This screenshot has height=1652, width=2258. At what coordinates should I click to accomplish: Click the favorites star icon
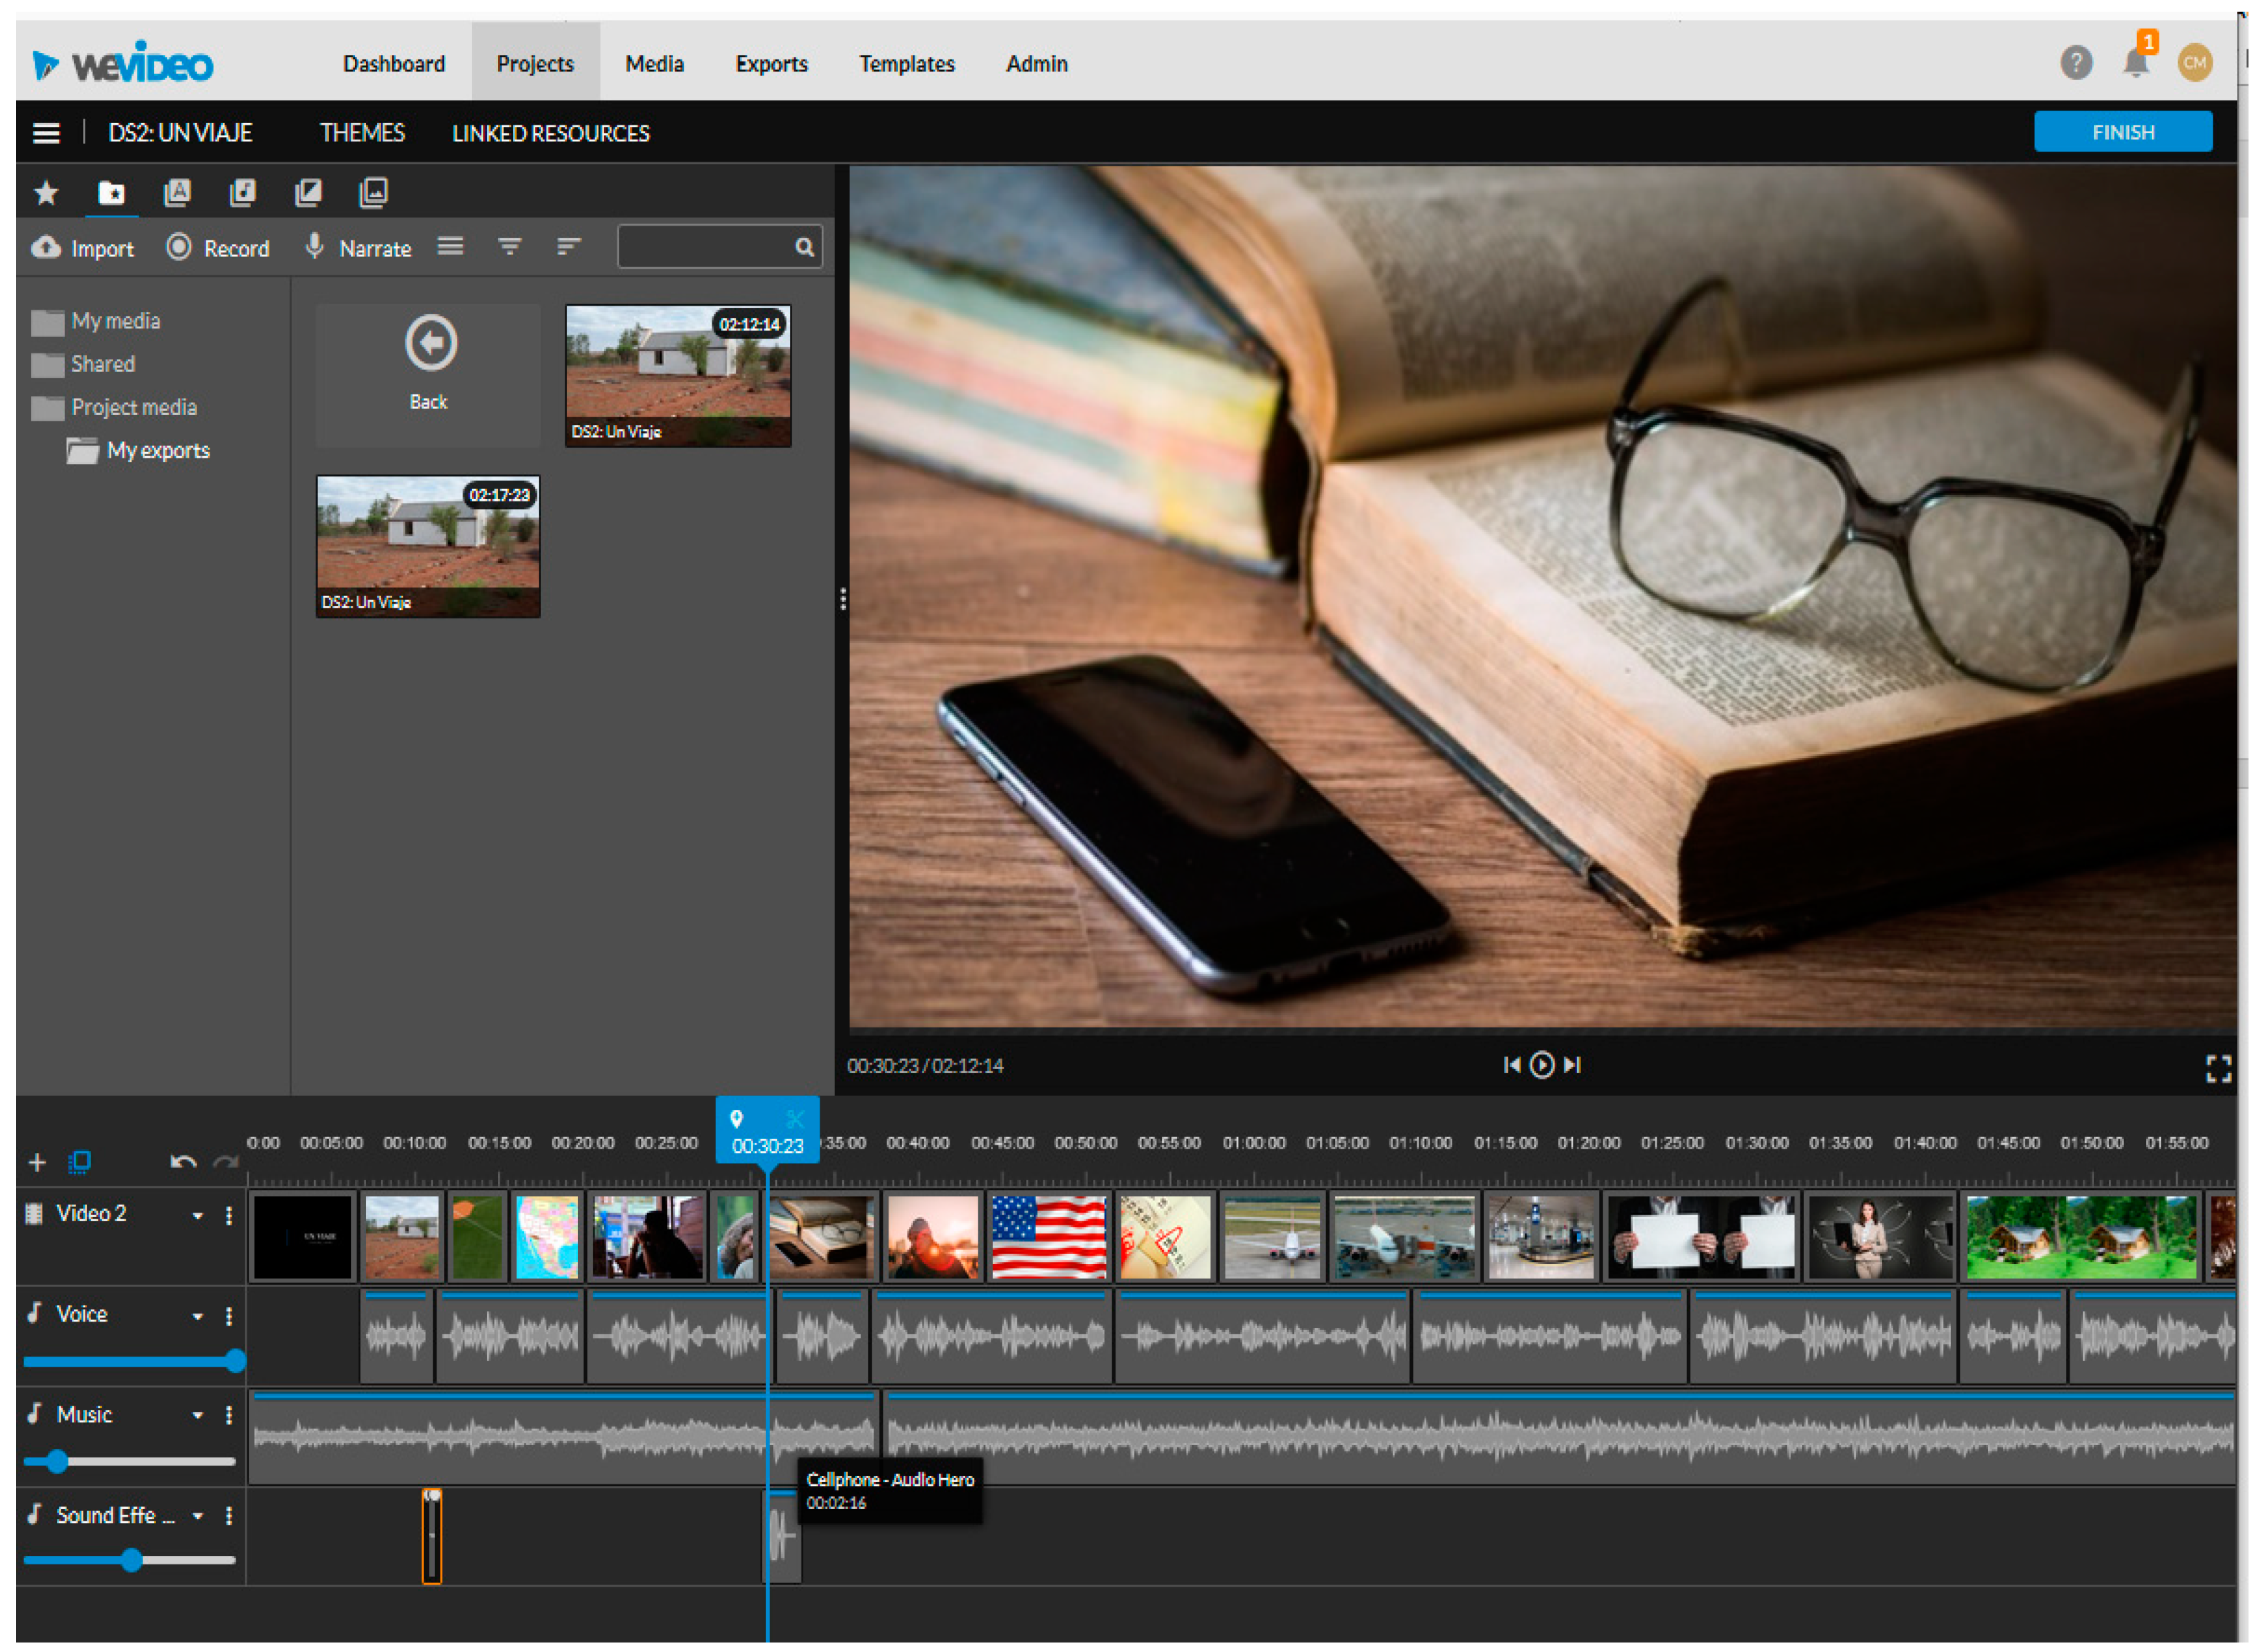pos(46,192)
